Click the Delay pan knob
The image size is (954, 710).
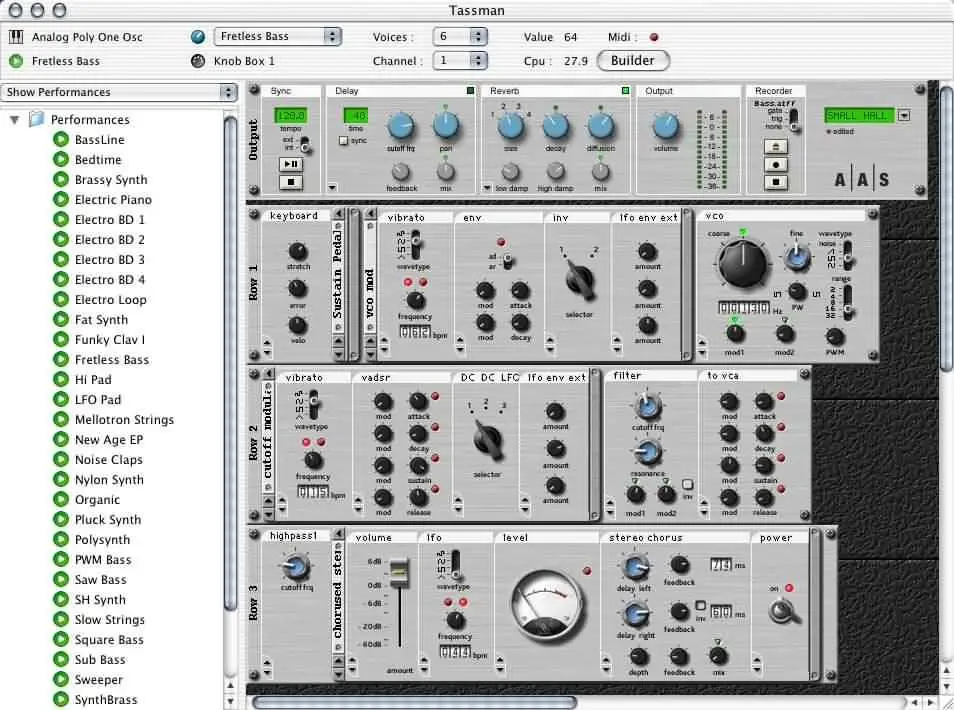click(445, 125)
